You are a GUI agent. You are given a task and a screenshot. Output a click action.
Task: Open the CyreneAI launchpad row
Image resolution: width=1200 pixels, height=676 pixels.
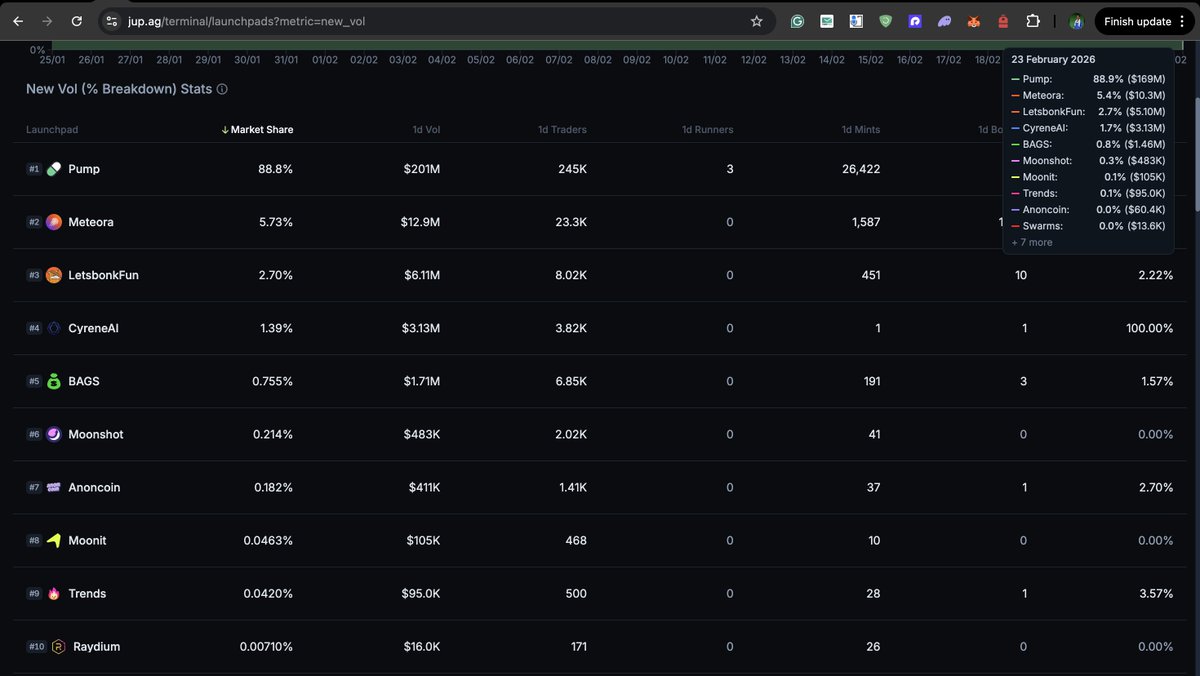pos(600,328)
